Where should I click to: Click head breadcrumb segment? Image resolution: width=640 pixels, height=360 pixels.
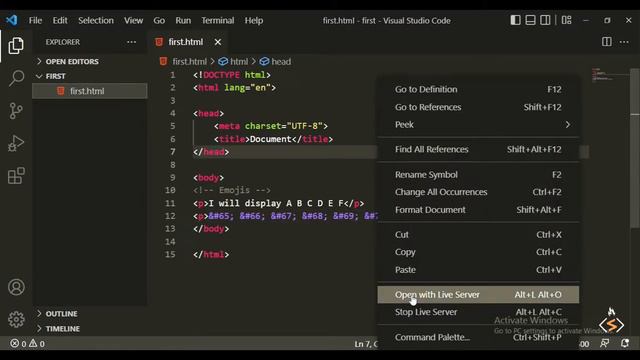point(281,62)
